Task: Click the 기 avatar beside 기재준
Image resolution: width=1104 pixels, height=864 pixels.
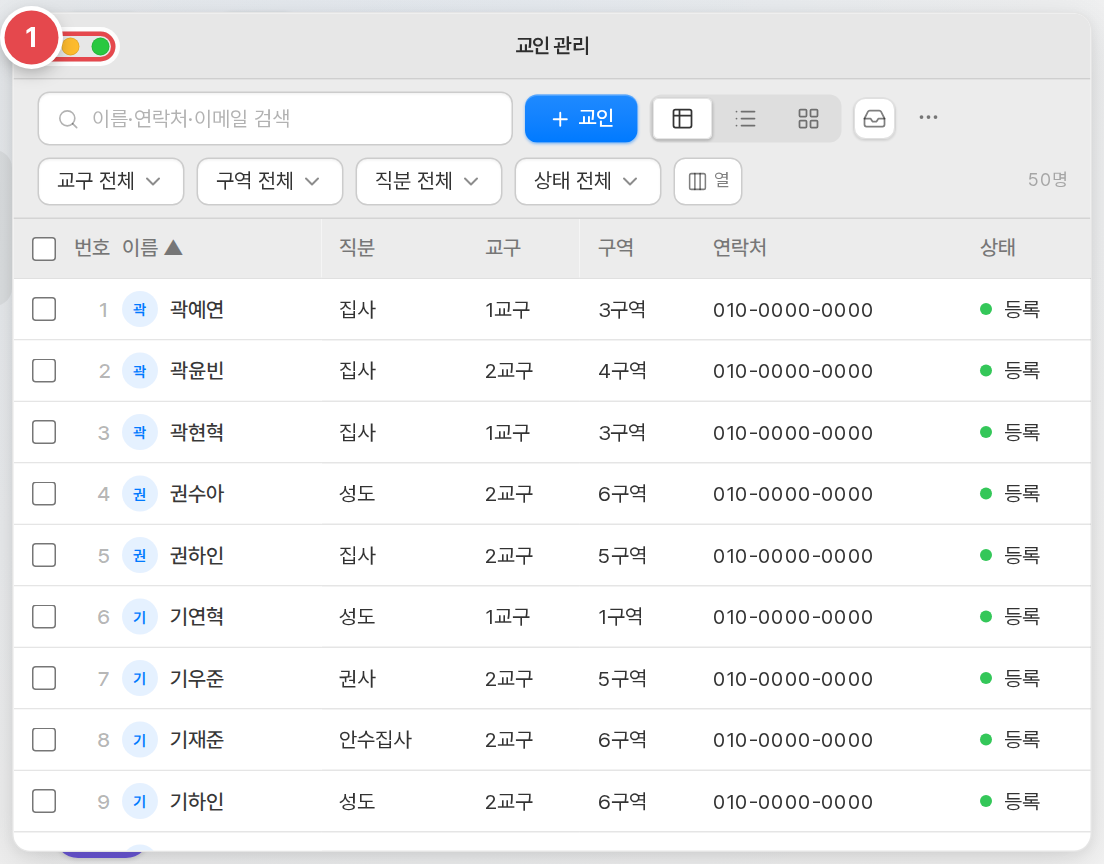Action: tap(139, 740)
